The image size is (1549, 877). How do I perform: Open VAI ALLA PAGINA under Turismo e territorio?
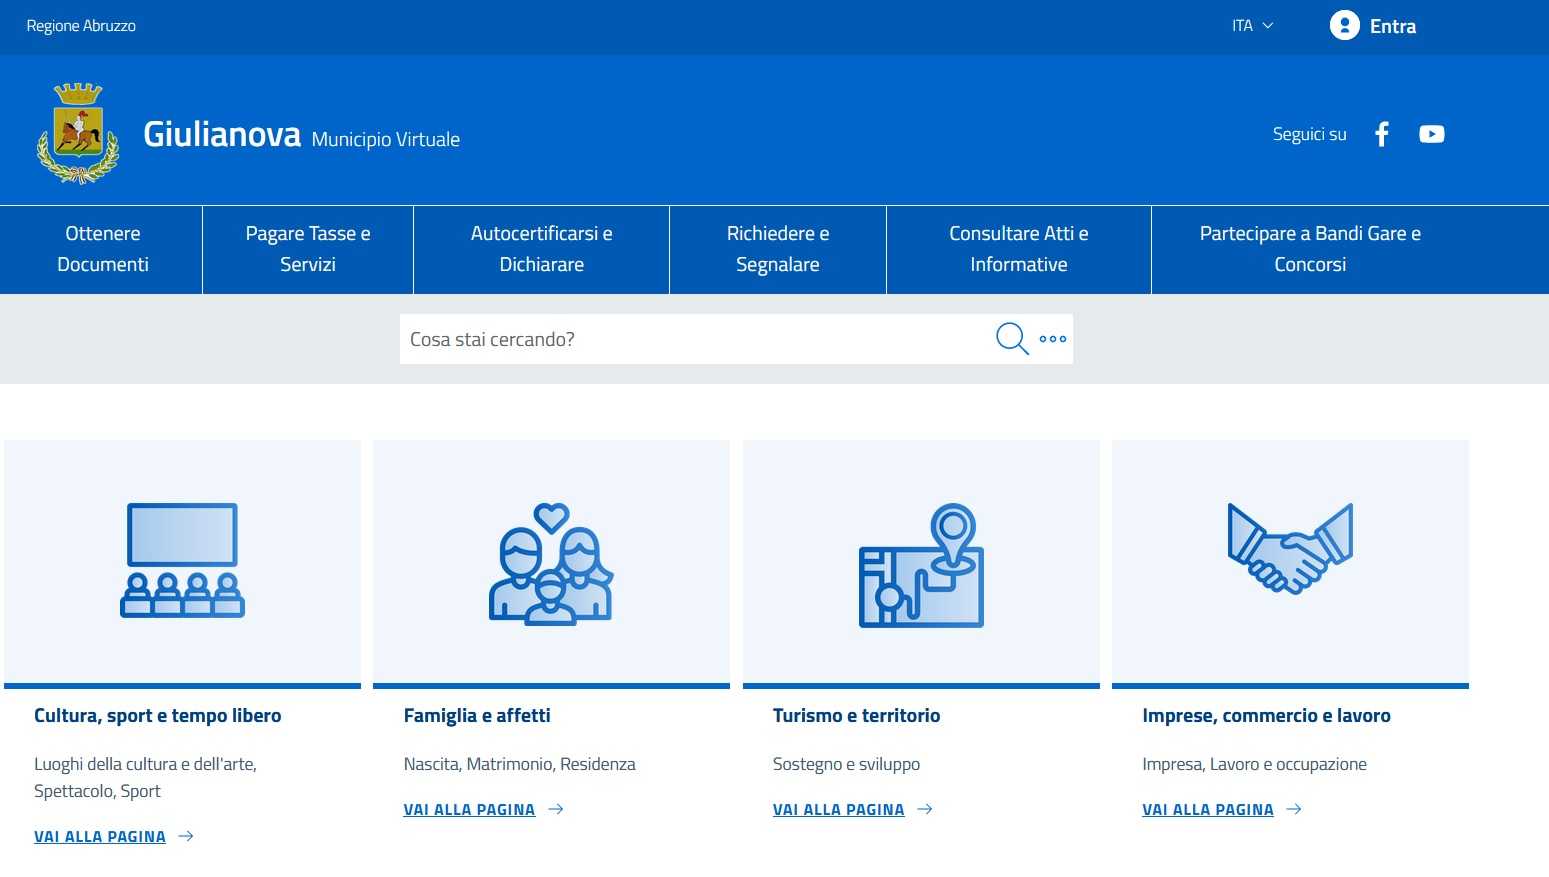point(839,809)
